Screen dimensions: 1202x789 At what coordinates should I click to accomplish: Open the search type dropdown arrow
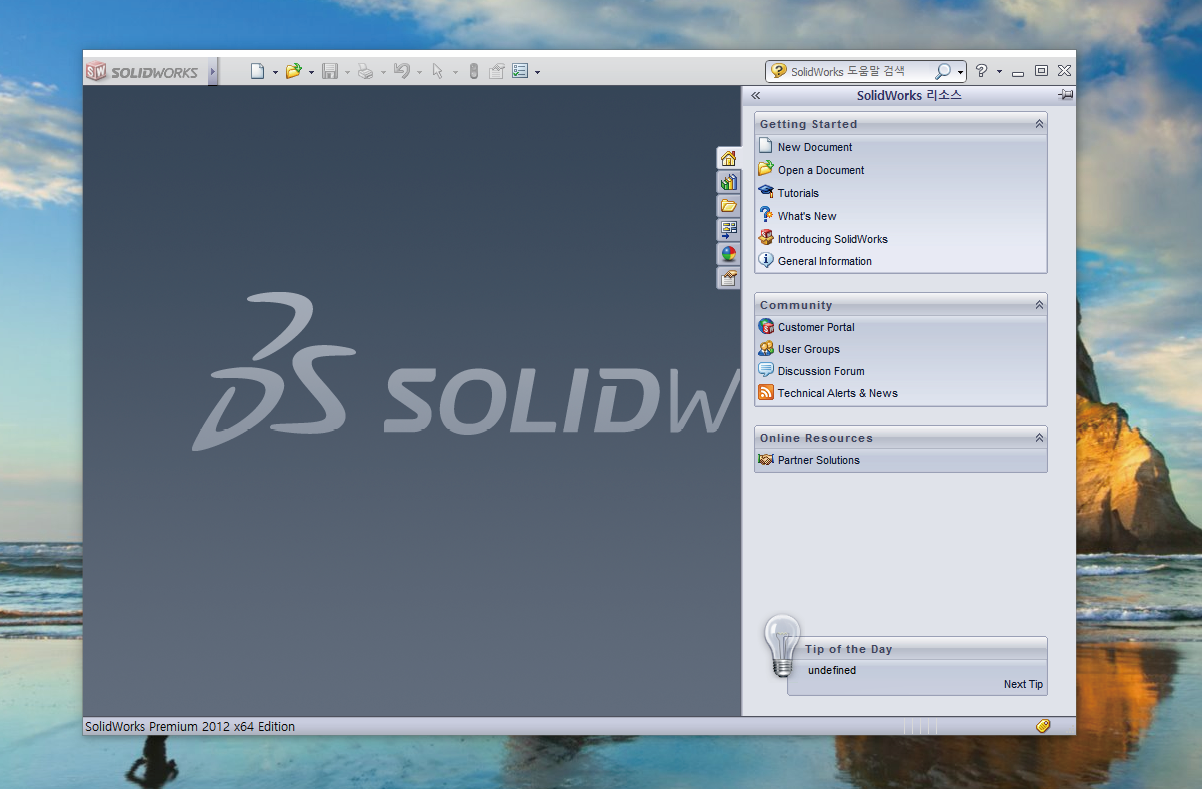tap(961, 72)
